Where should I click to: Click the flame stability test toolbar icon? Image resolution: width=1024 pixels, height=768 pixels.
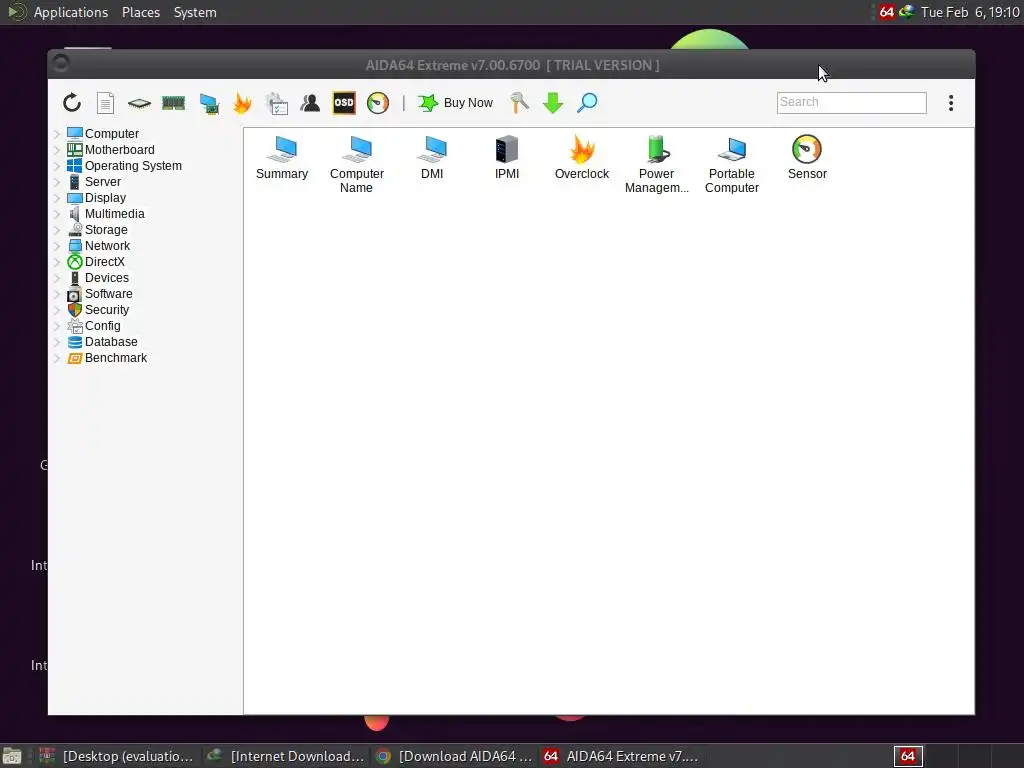tap(242, 103)
